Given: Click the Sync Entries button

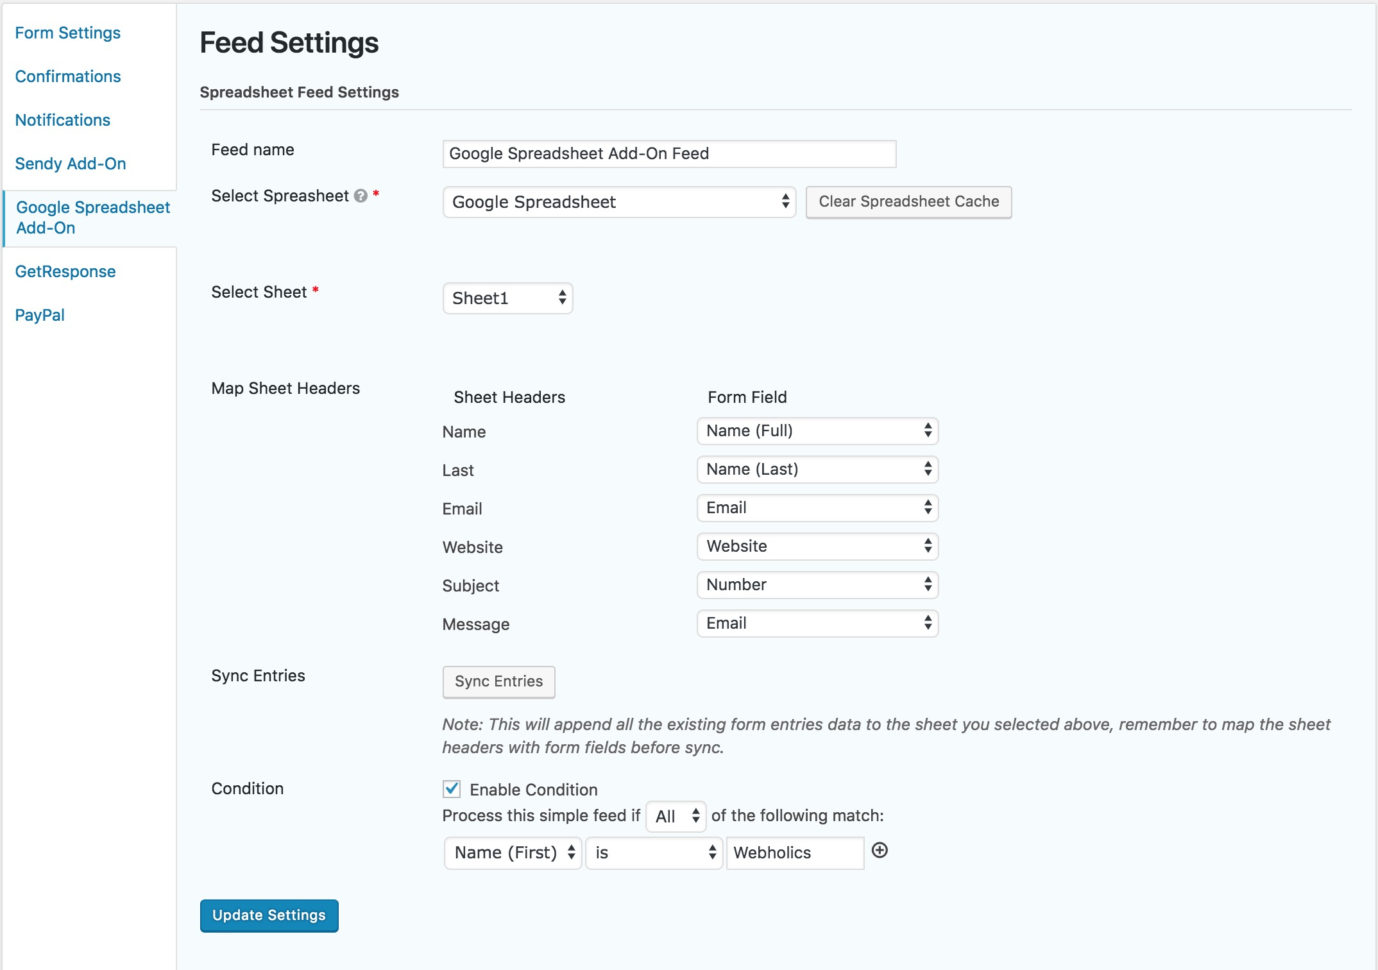Looking at the screenshot, I should (498, 681).
